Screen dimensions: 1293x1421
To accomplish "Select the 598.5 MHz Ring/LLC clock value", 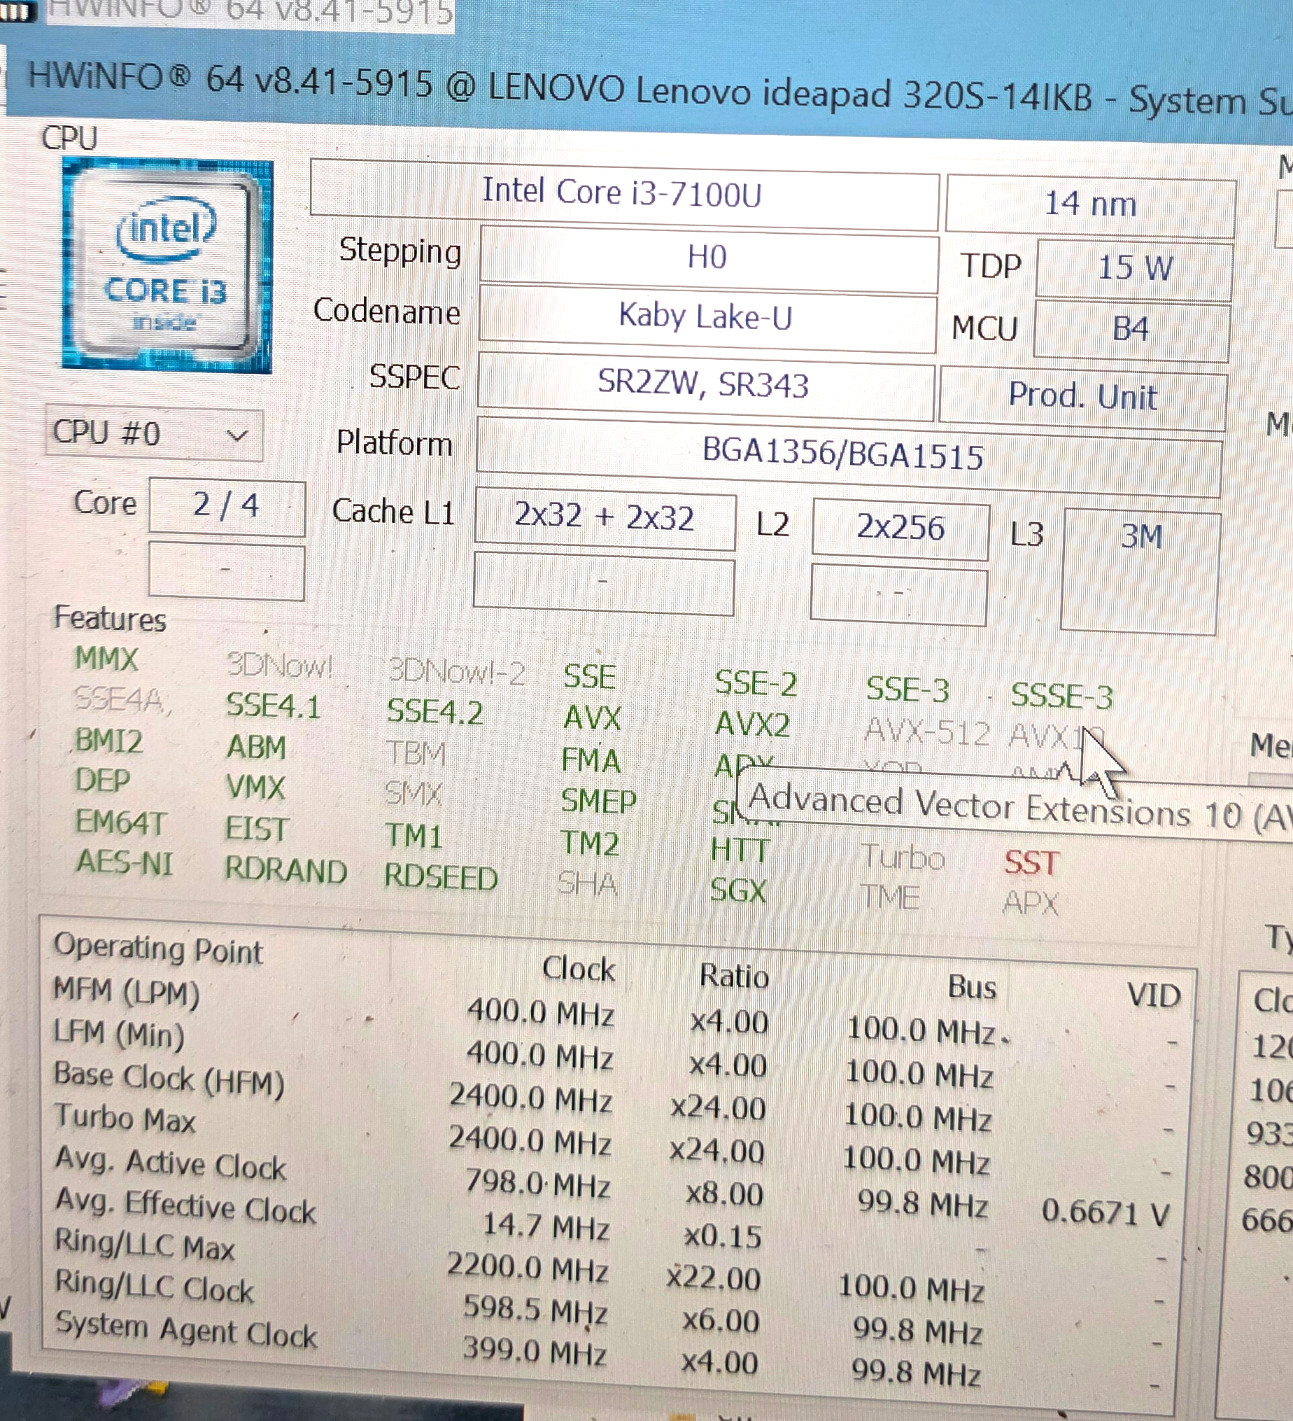I will tap(536, 1310).
